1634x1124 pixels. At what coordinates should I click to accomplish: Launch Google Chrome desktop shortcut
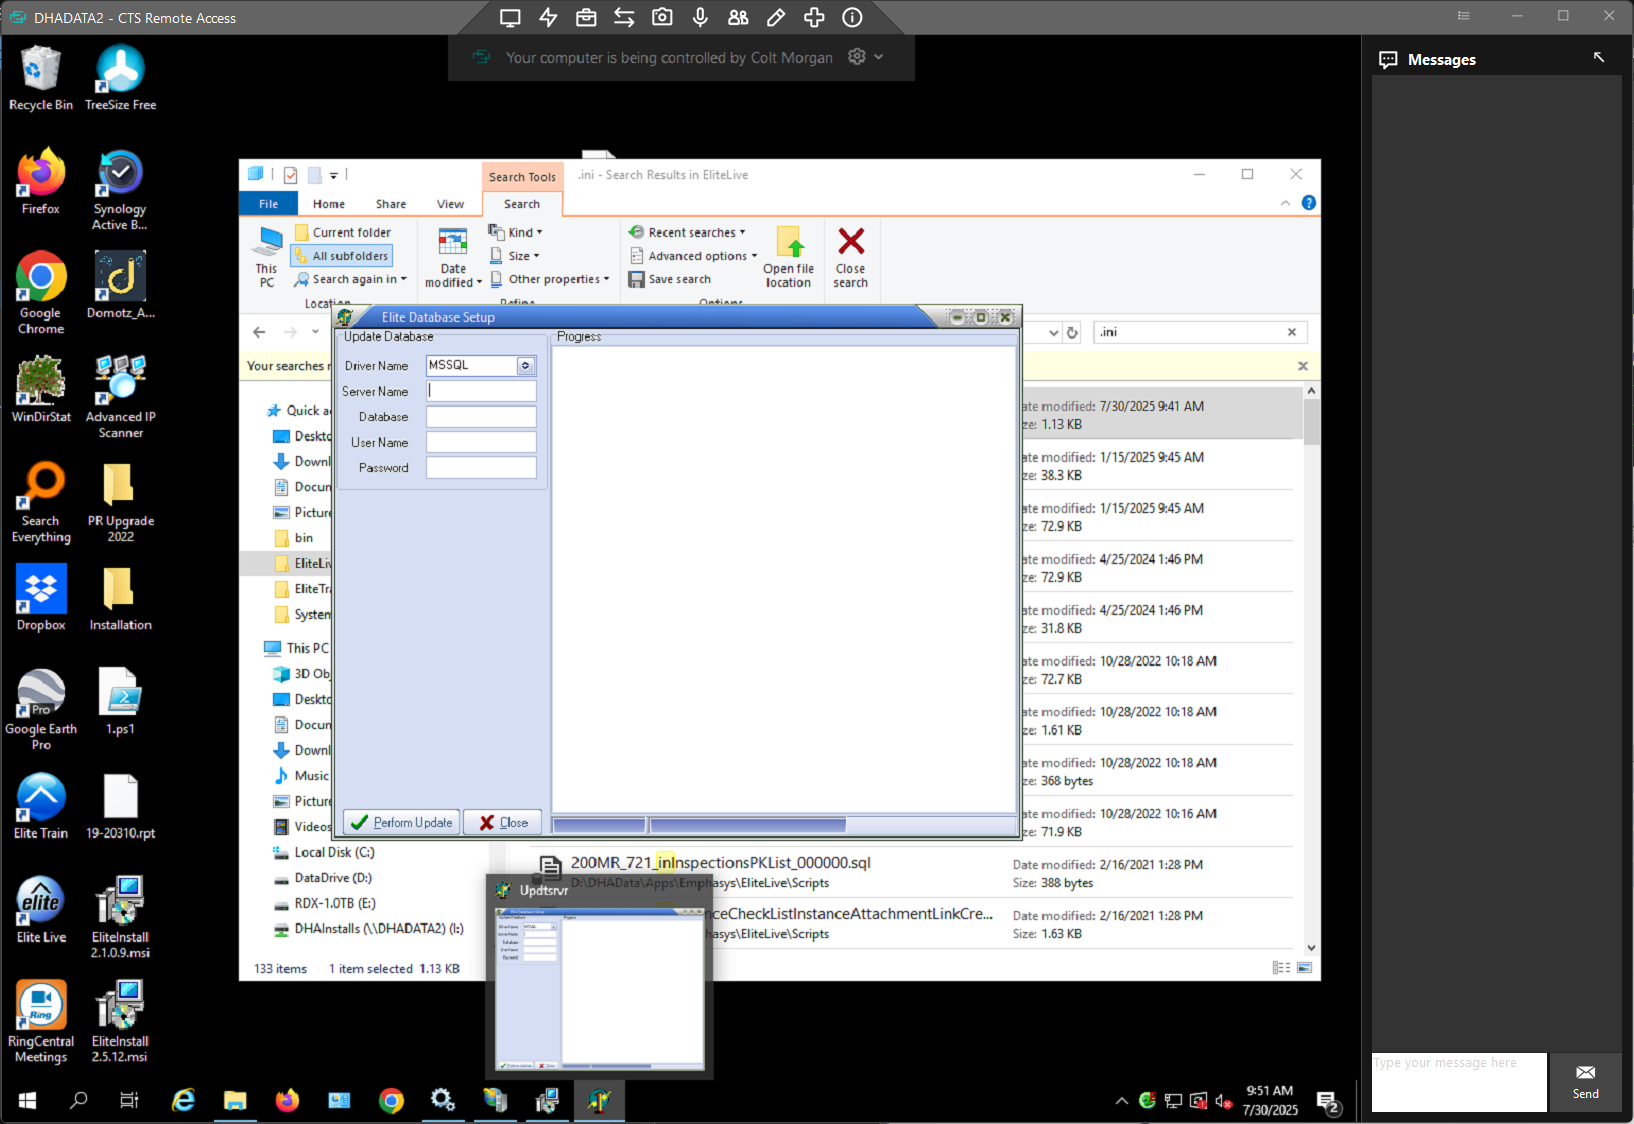41,292
